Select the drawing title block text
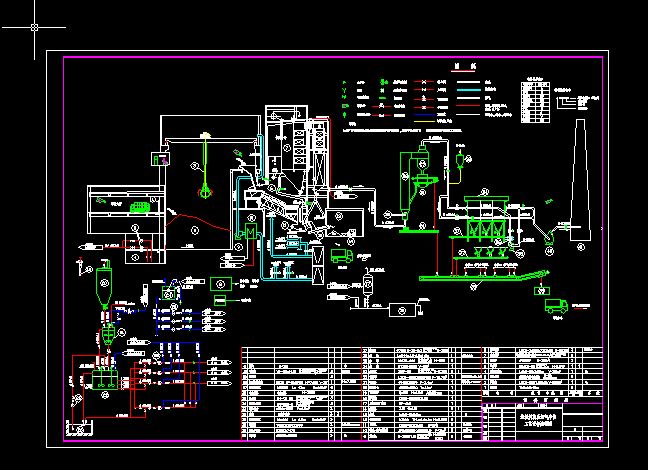Viewport: 648px width, 470px height. tap(538, 420)
